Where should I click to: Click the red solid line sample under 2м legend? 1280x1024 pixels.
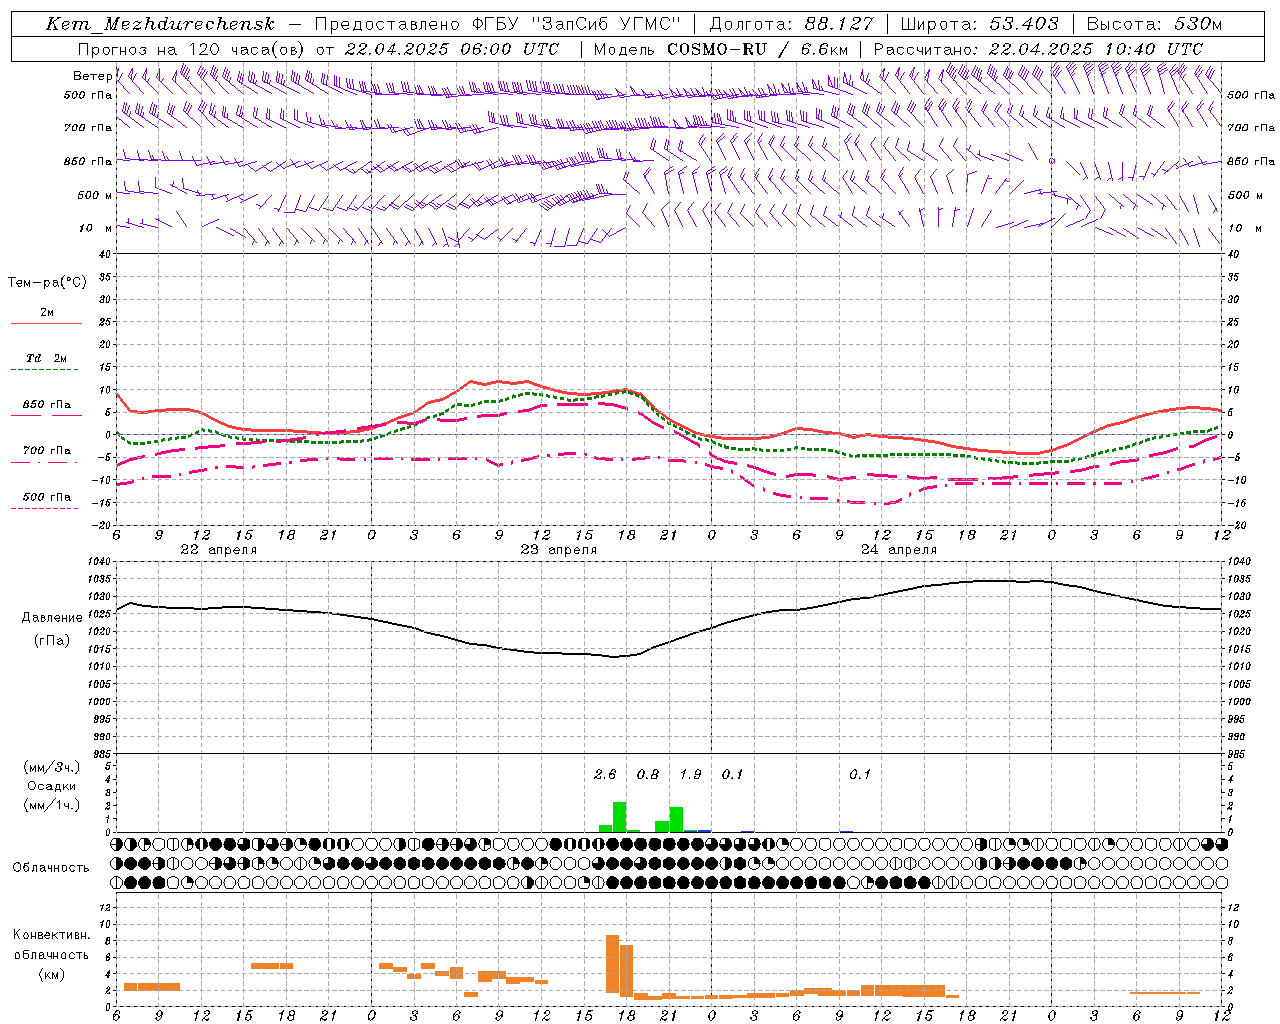[46, 323]
